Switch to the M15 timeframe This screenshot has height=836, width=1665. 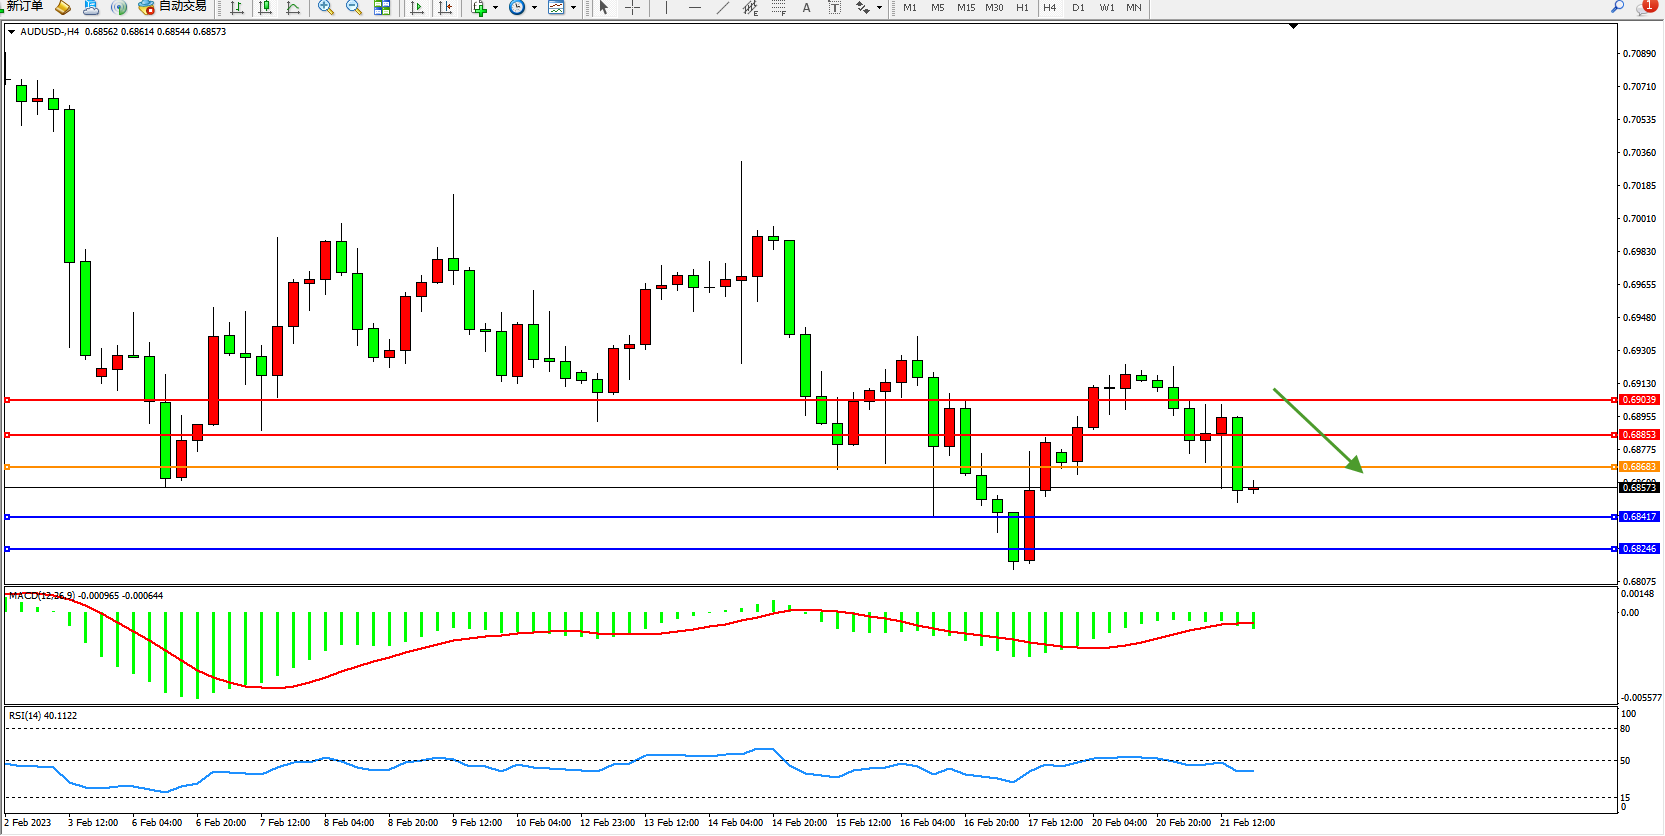(x=966, y=7)
